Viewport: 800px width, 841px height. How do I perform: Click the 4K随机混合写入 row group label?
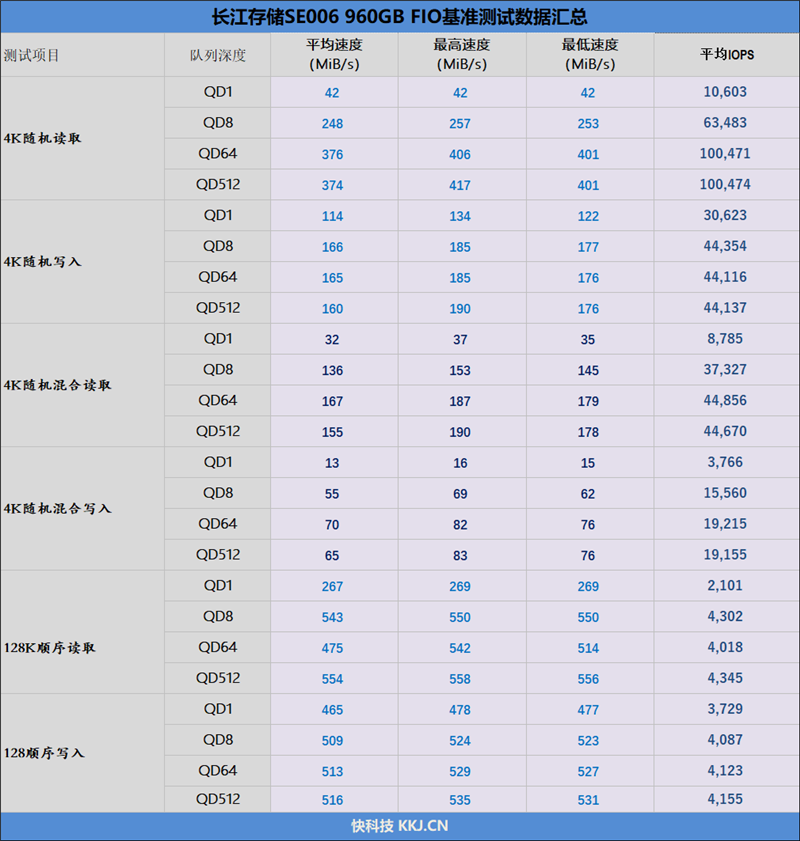pos(57,508)
